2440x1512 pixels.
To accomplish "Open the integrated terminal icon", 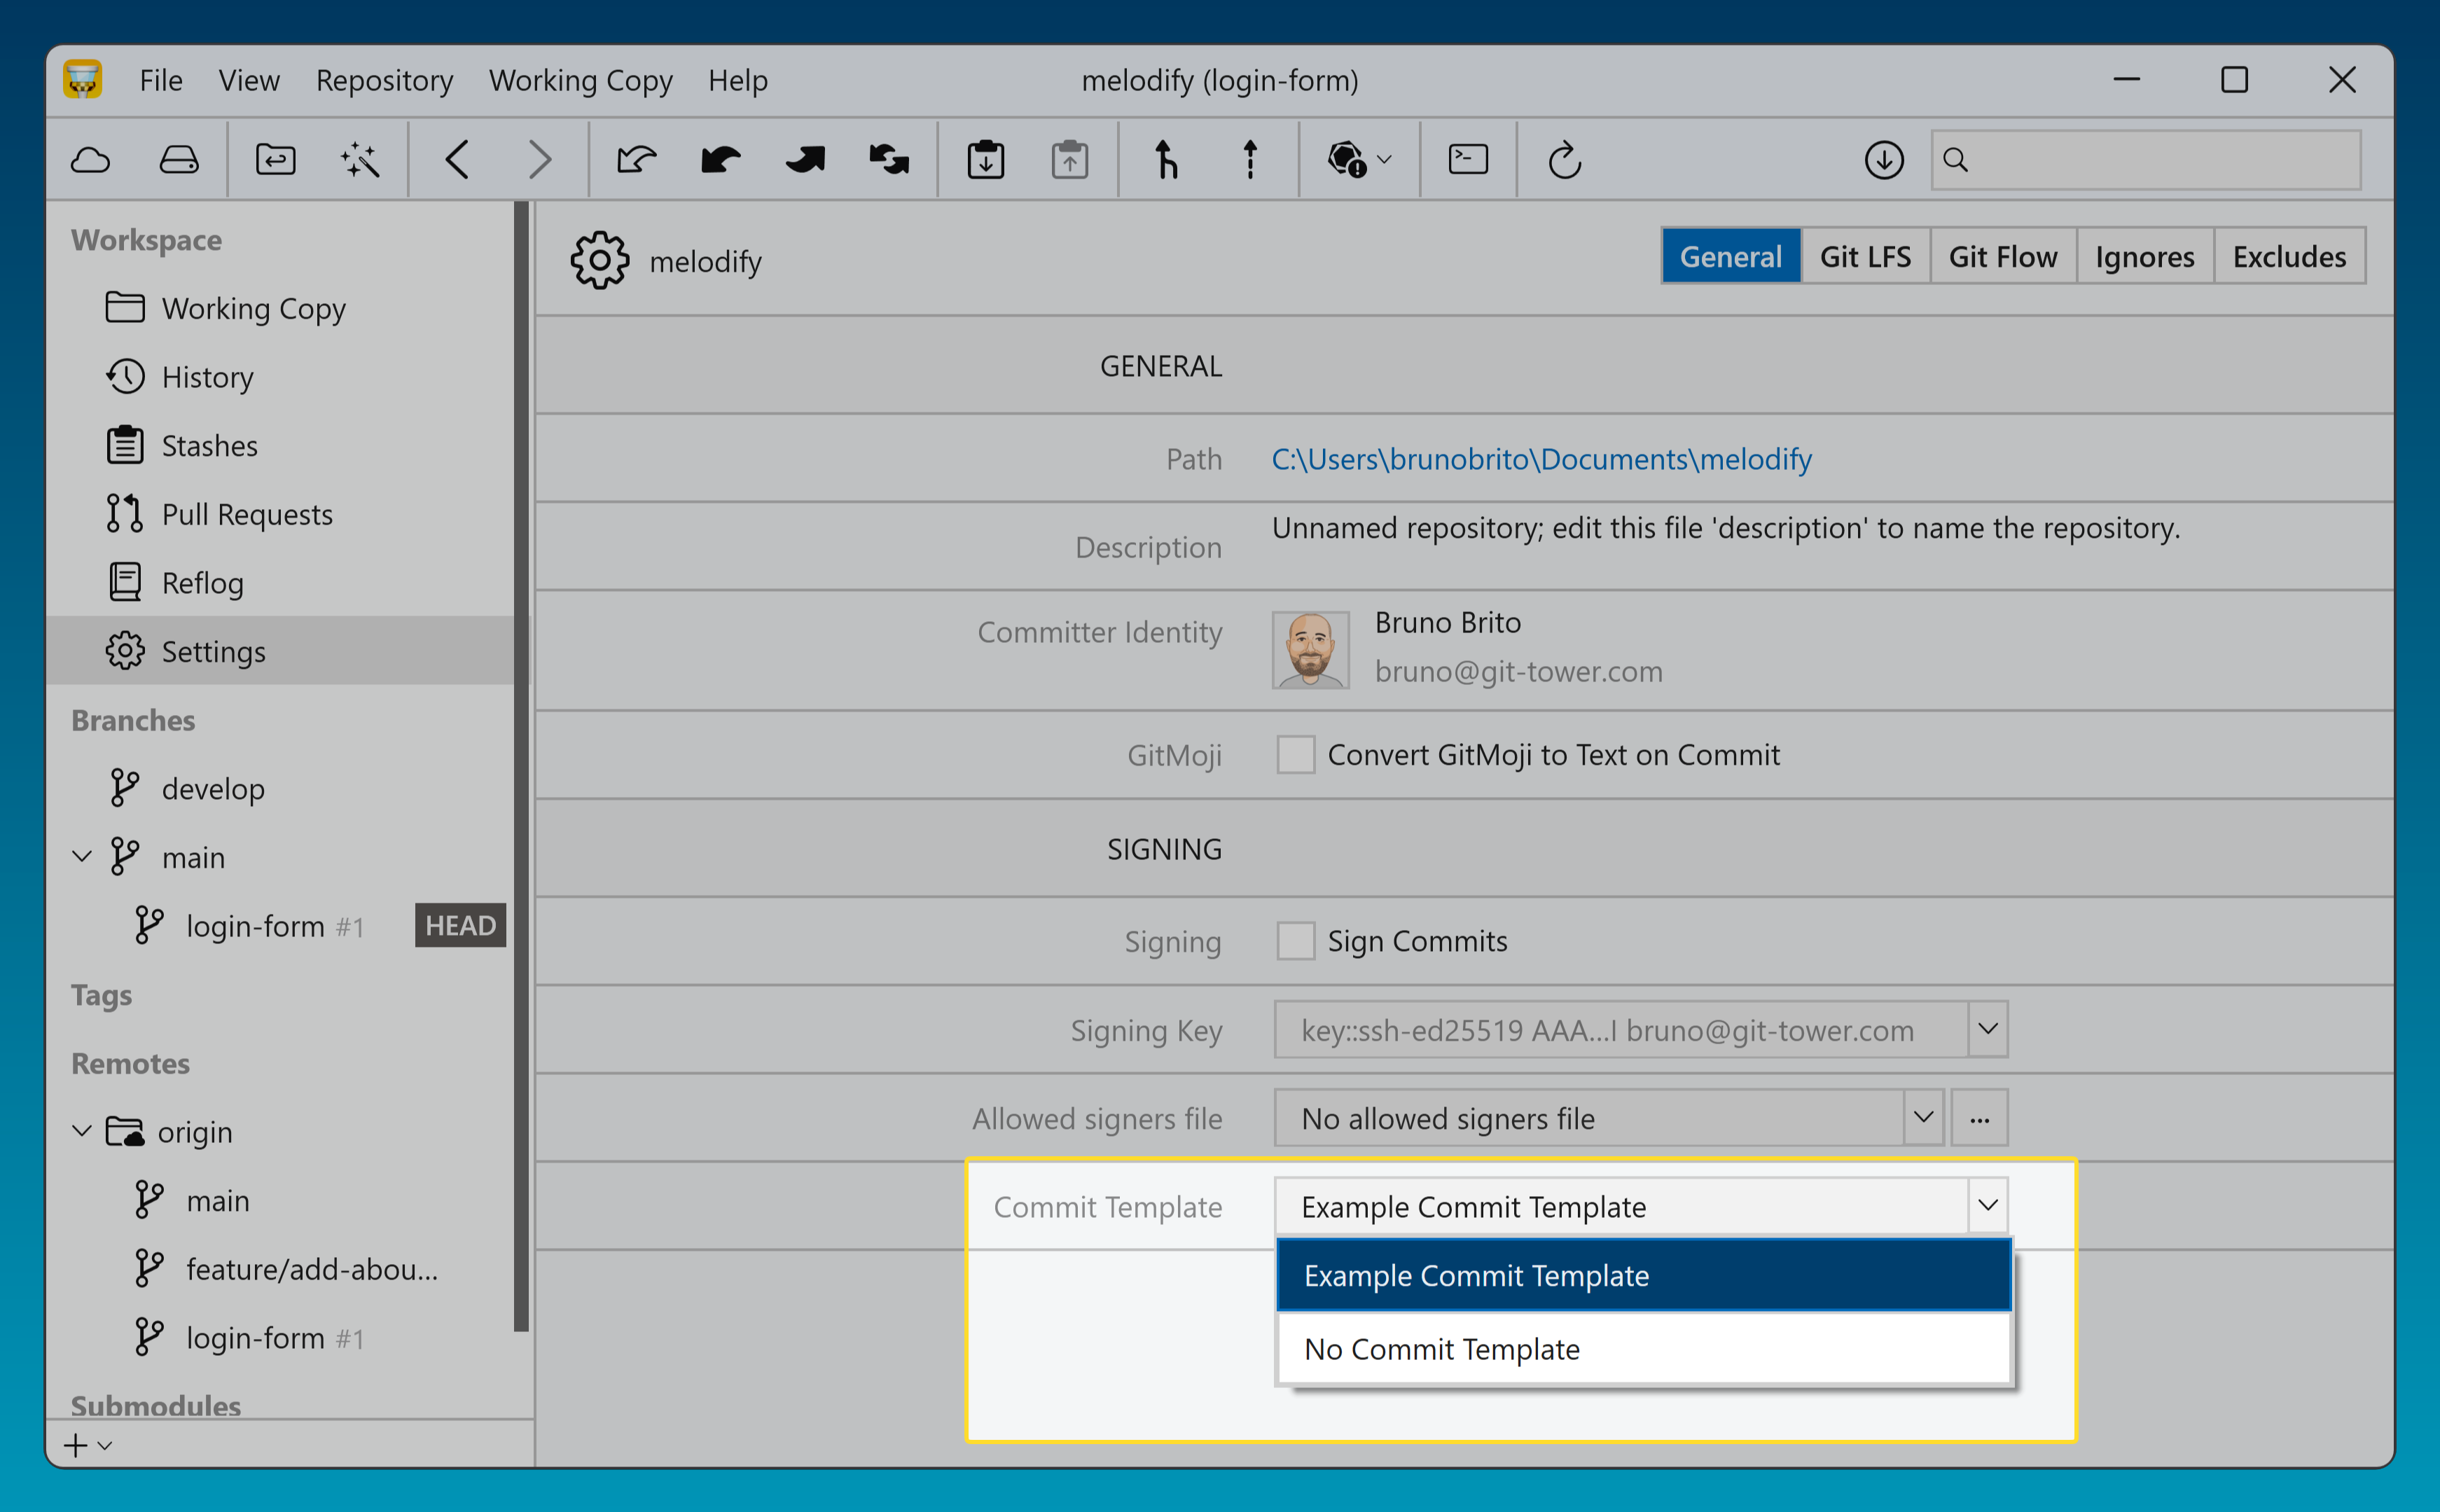I will click(1466, 158).
